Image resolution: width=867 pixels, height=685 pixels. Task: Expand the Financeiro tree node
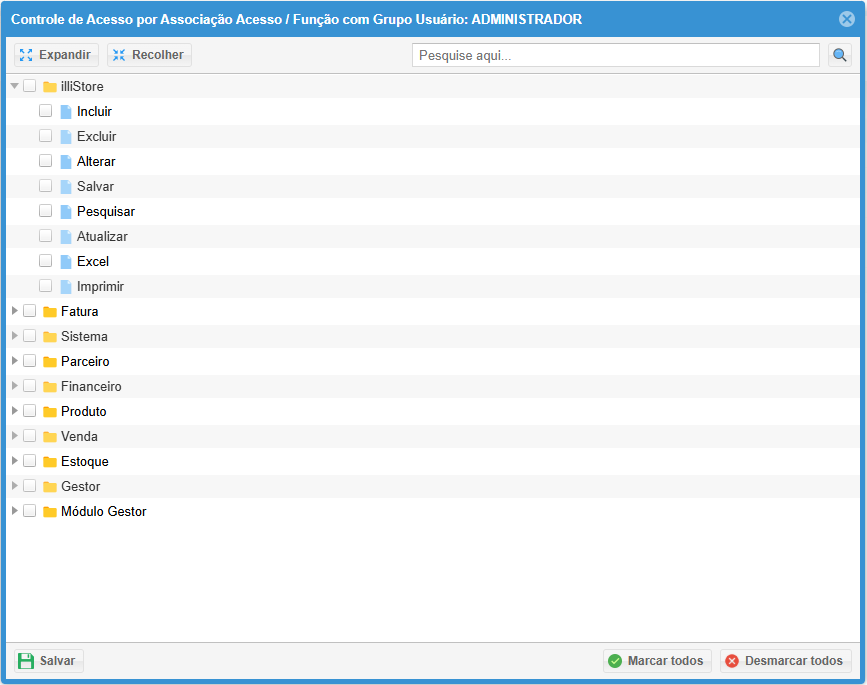15,386
